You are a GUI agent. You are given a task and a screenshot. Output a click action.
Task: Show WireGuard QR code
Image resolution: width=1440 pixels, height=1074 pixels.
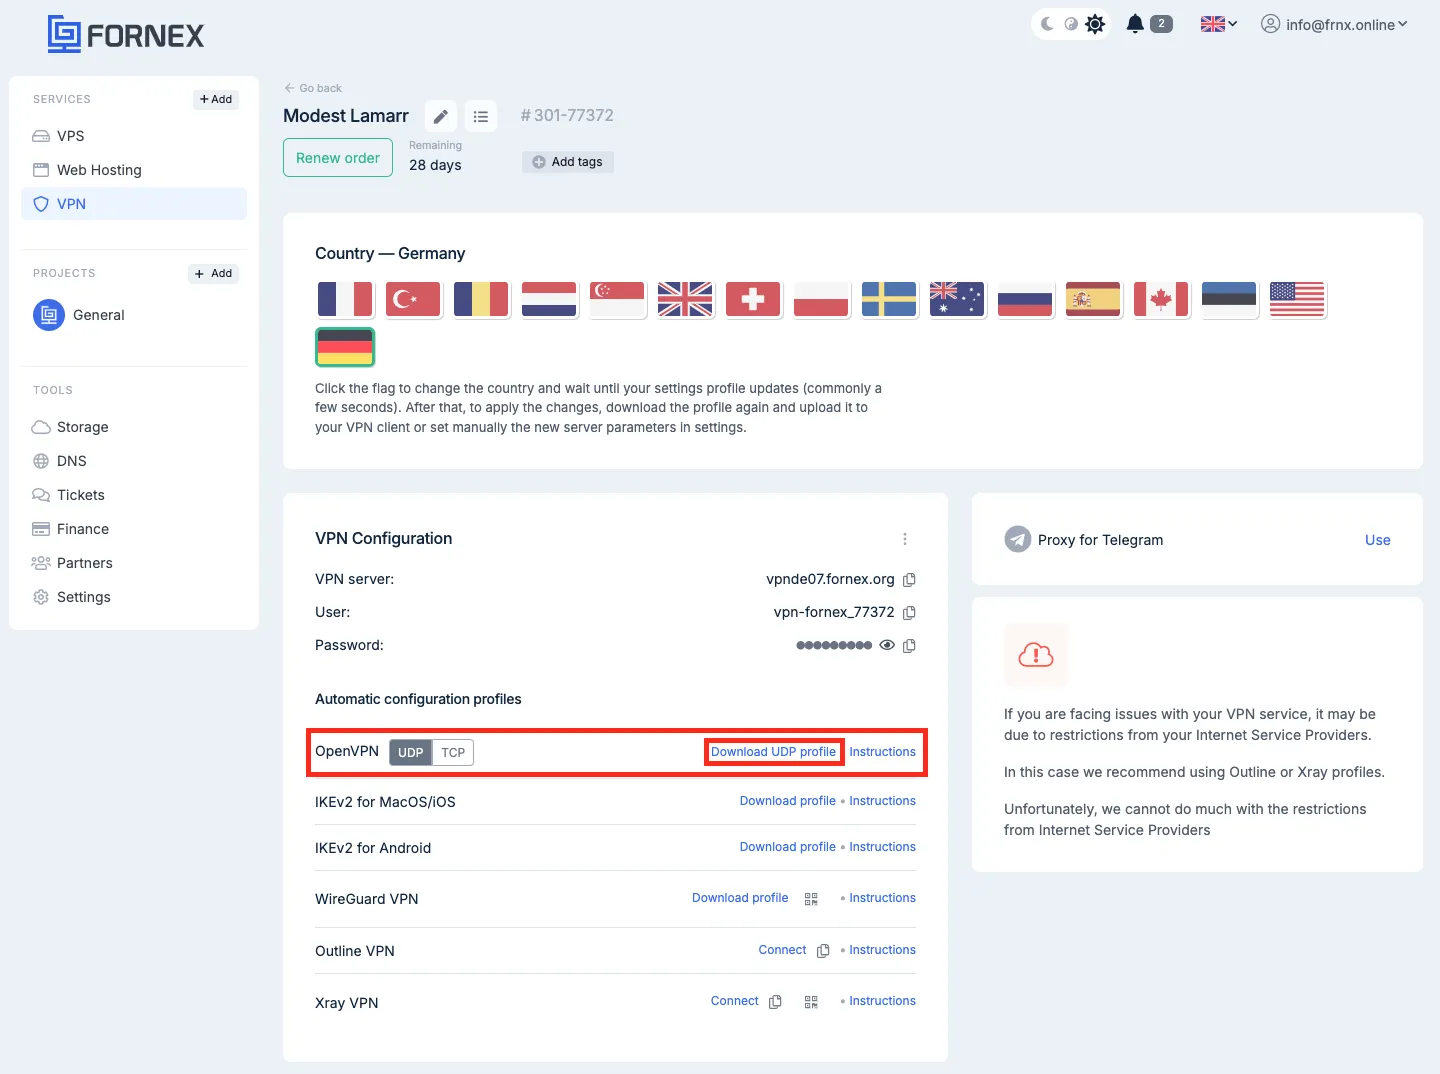point(811,899)
